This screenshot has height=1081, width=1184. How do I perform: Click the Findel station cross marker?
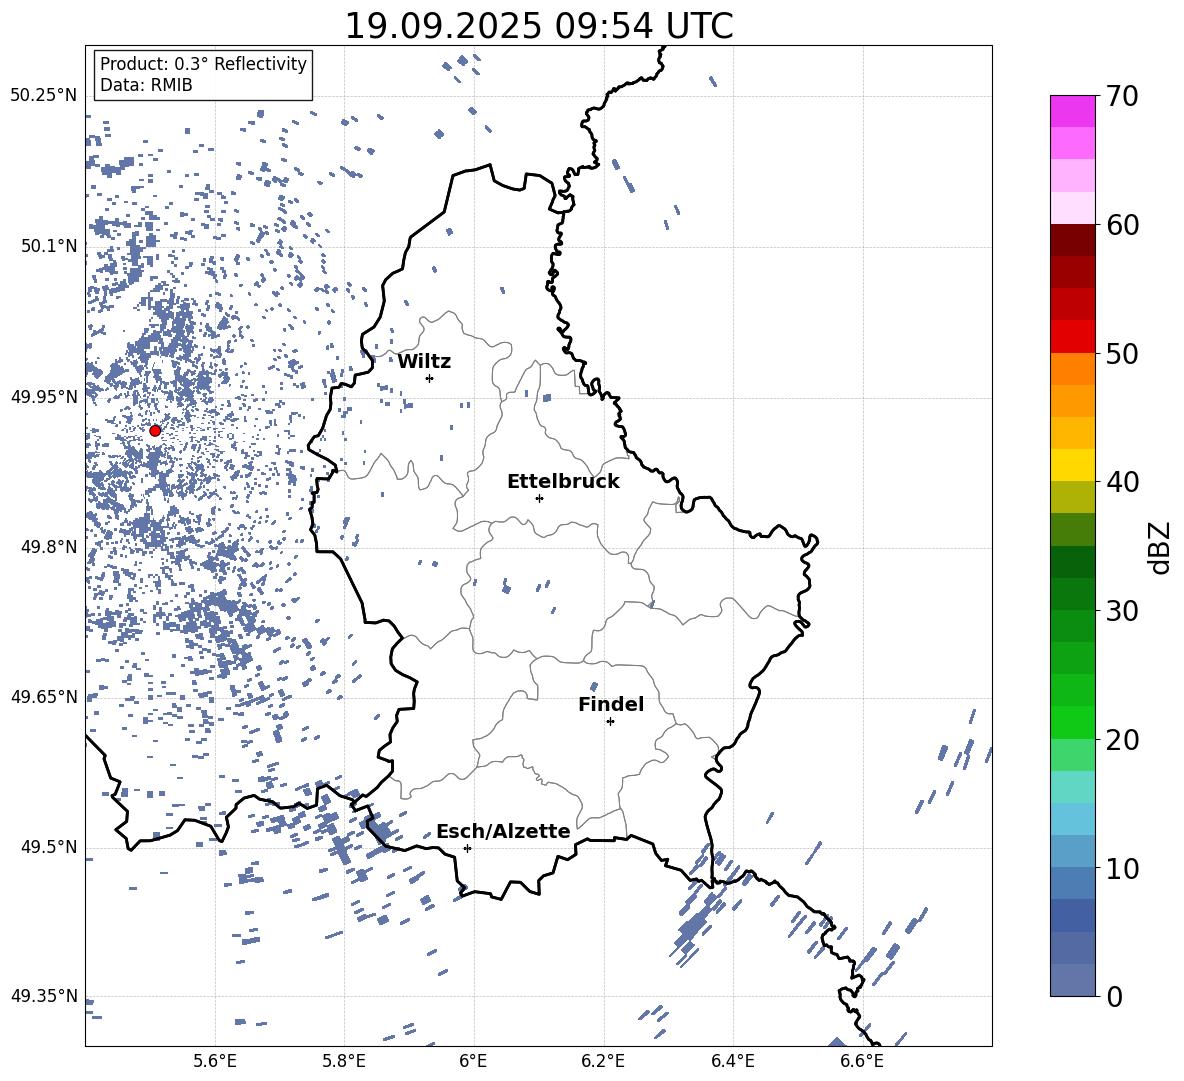click(610, 722)
